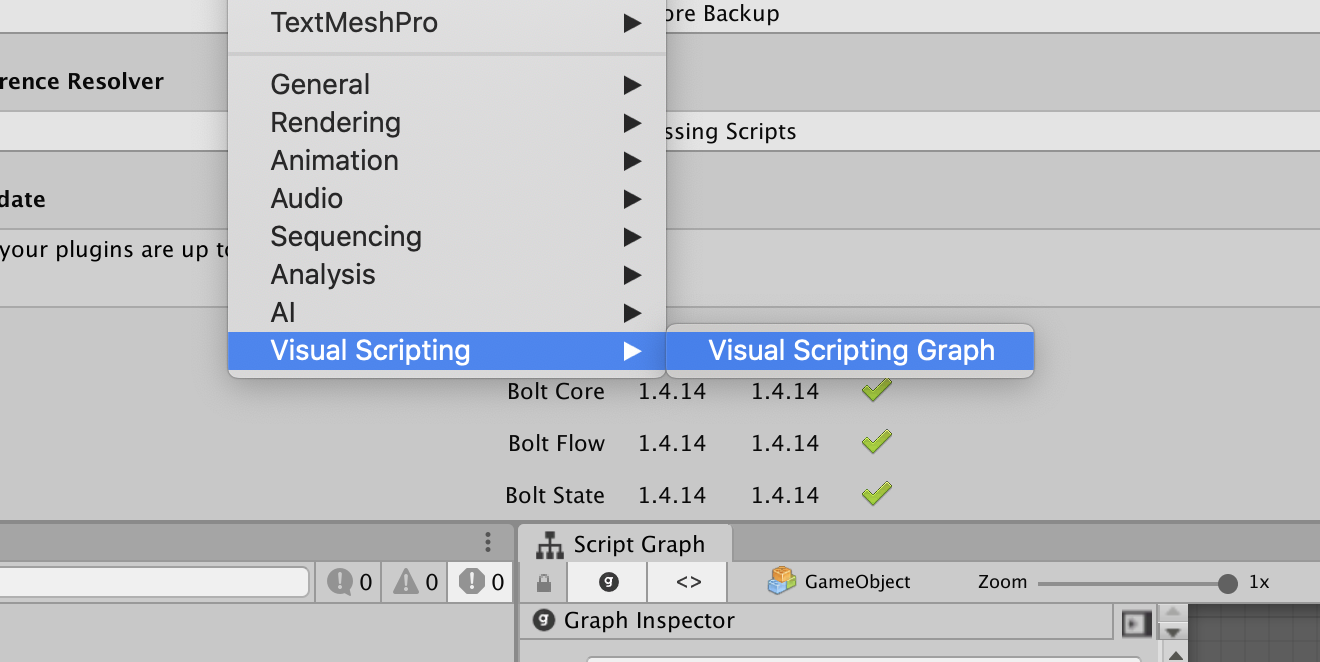Toggle console error message count
The width and height of the screenshot is (1320, 662).
click(x=482, y=582)
